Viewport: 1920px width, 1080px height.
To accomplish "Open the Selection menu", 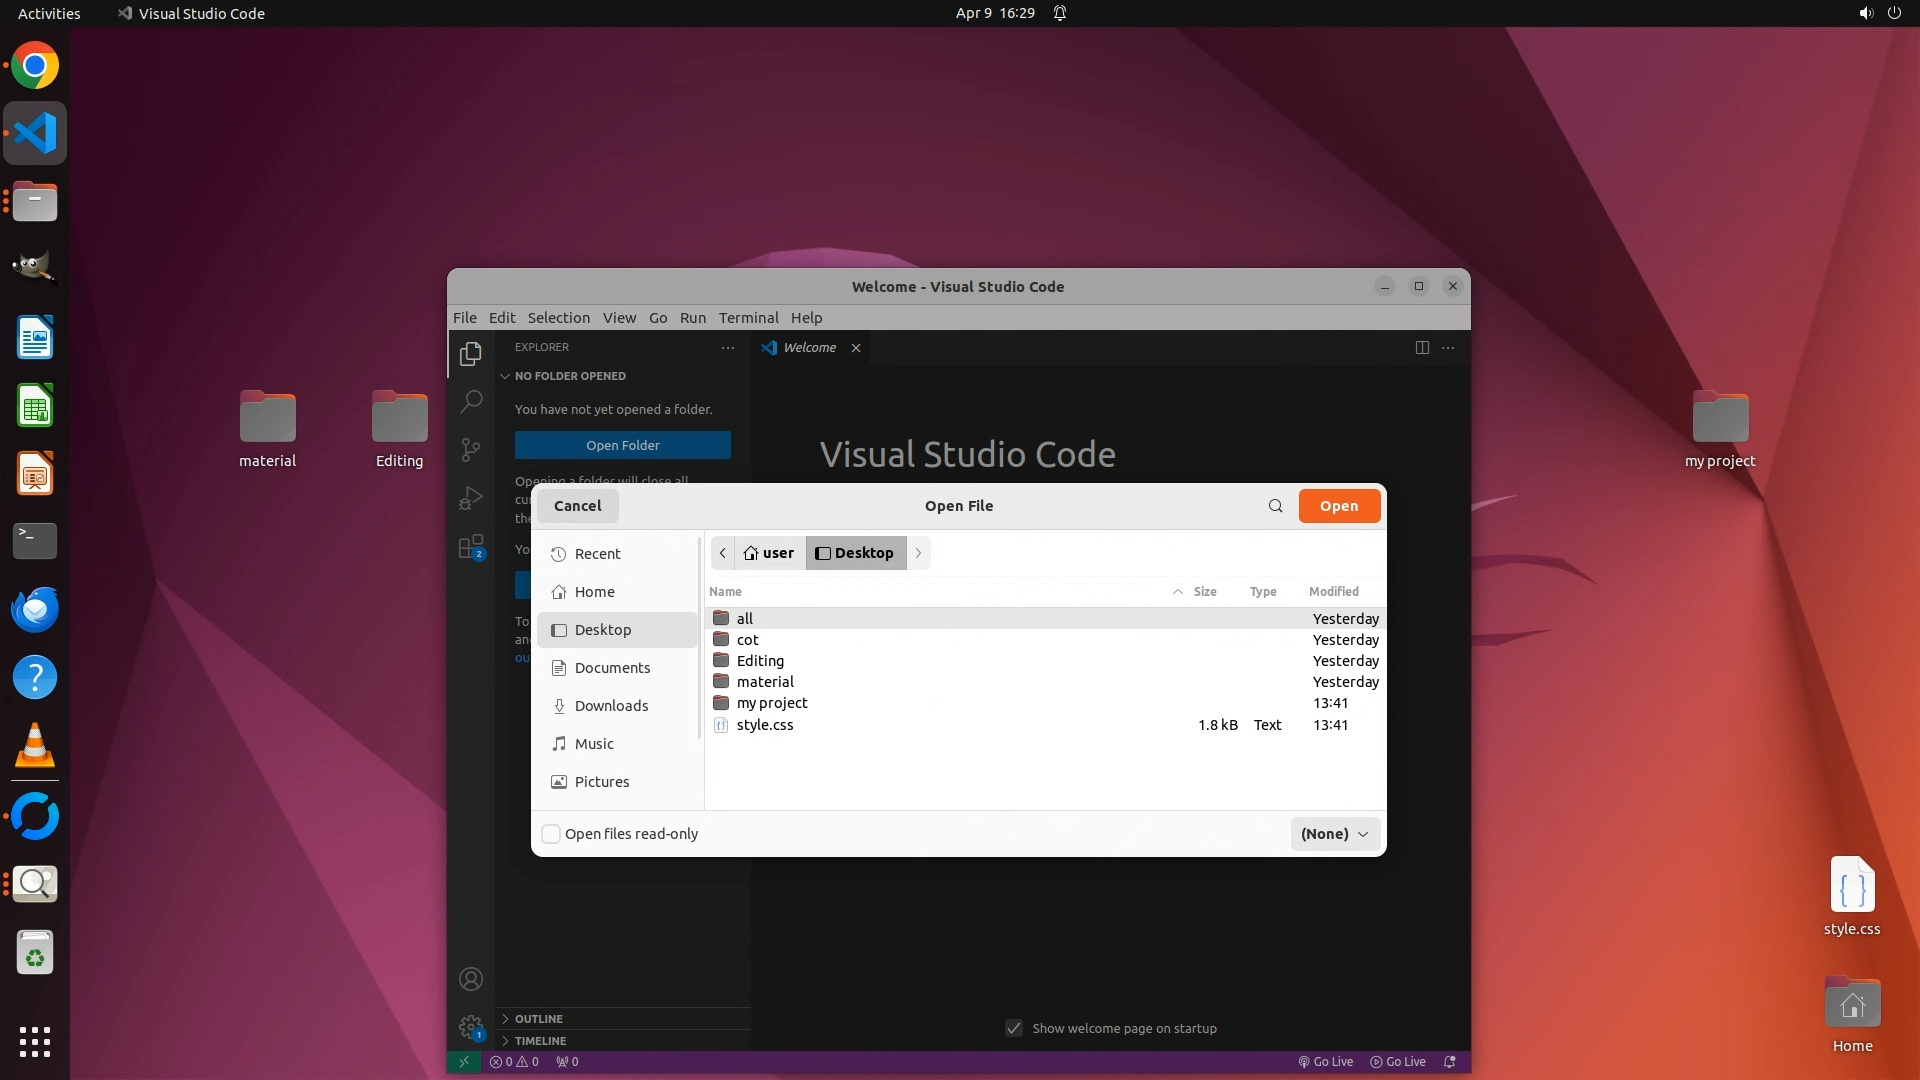I will pos(558,318).
